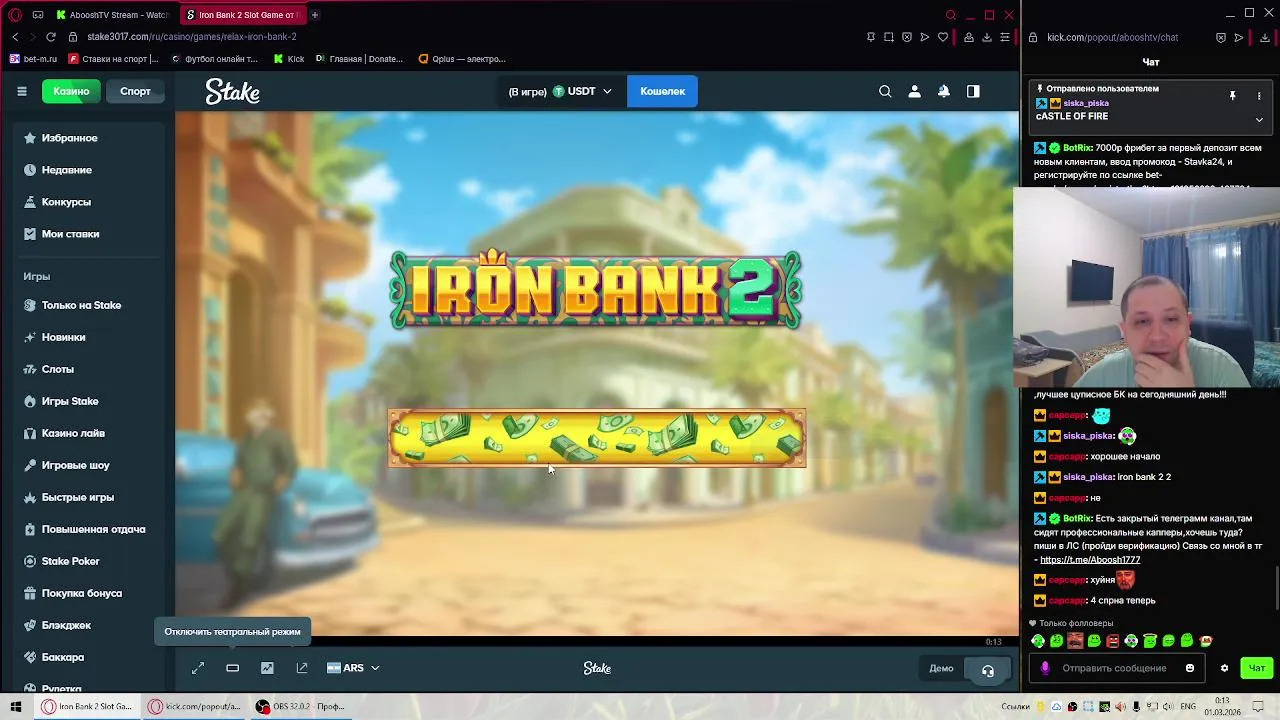Open the user profile icon in Stake header

click(x=914, y=91)
